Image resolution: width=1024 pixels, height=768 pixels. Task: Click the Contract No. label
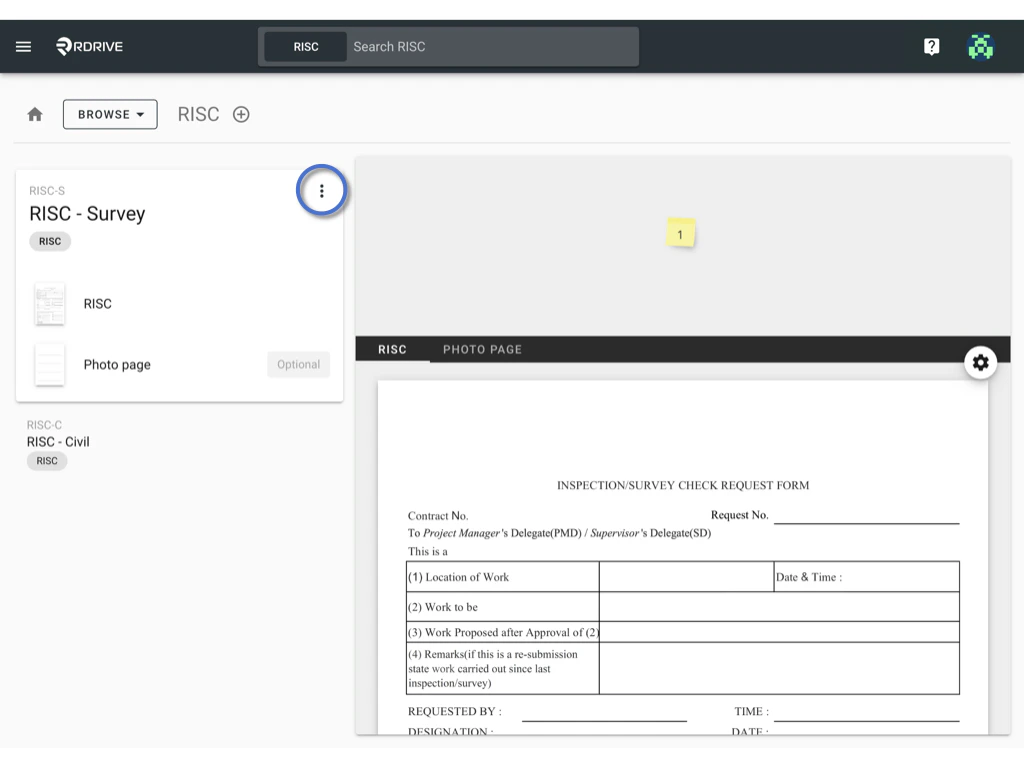click(438, 515)
